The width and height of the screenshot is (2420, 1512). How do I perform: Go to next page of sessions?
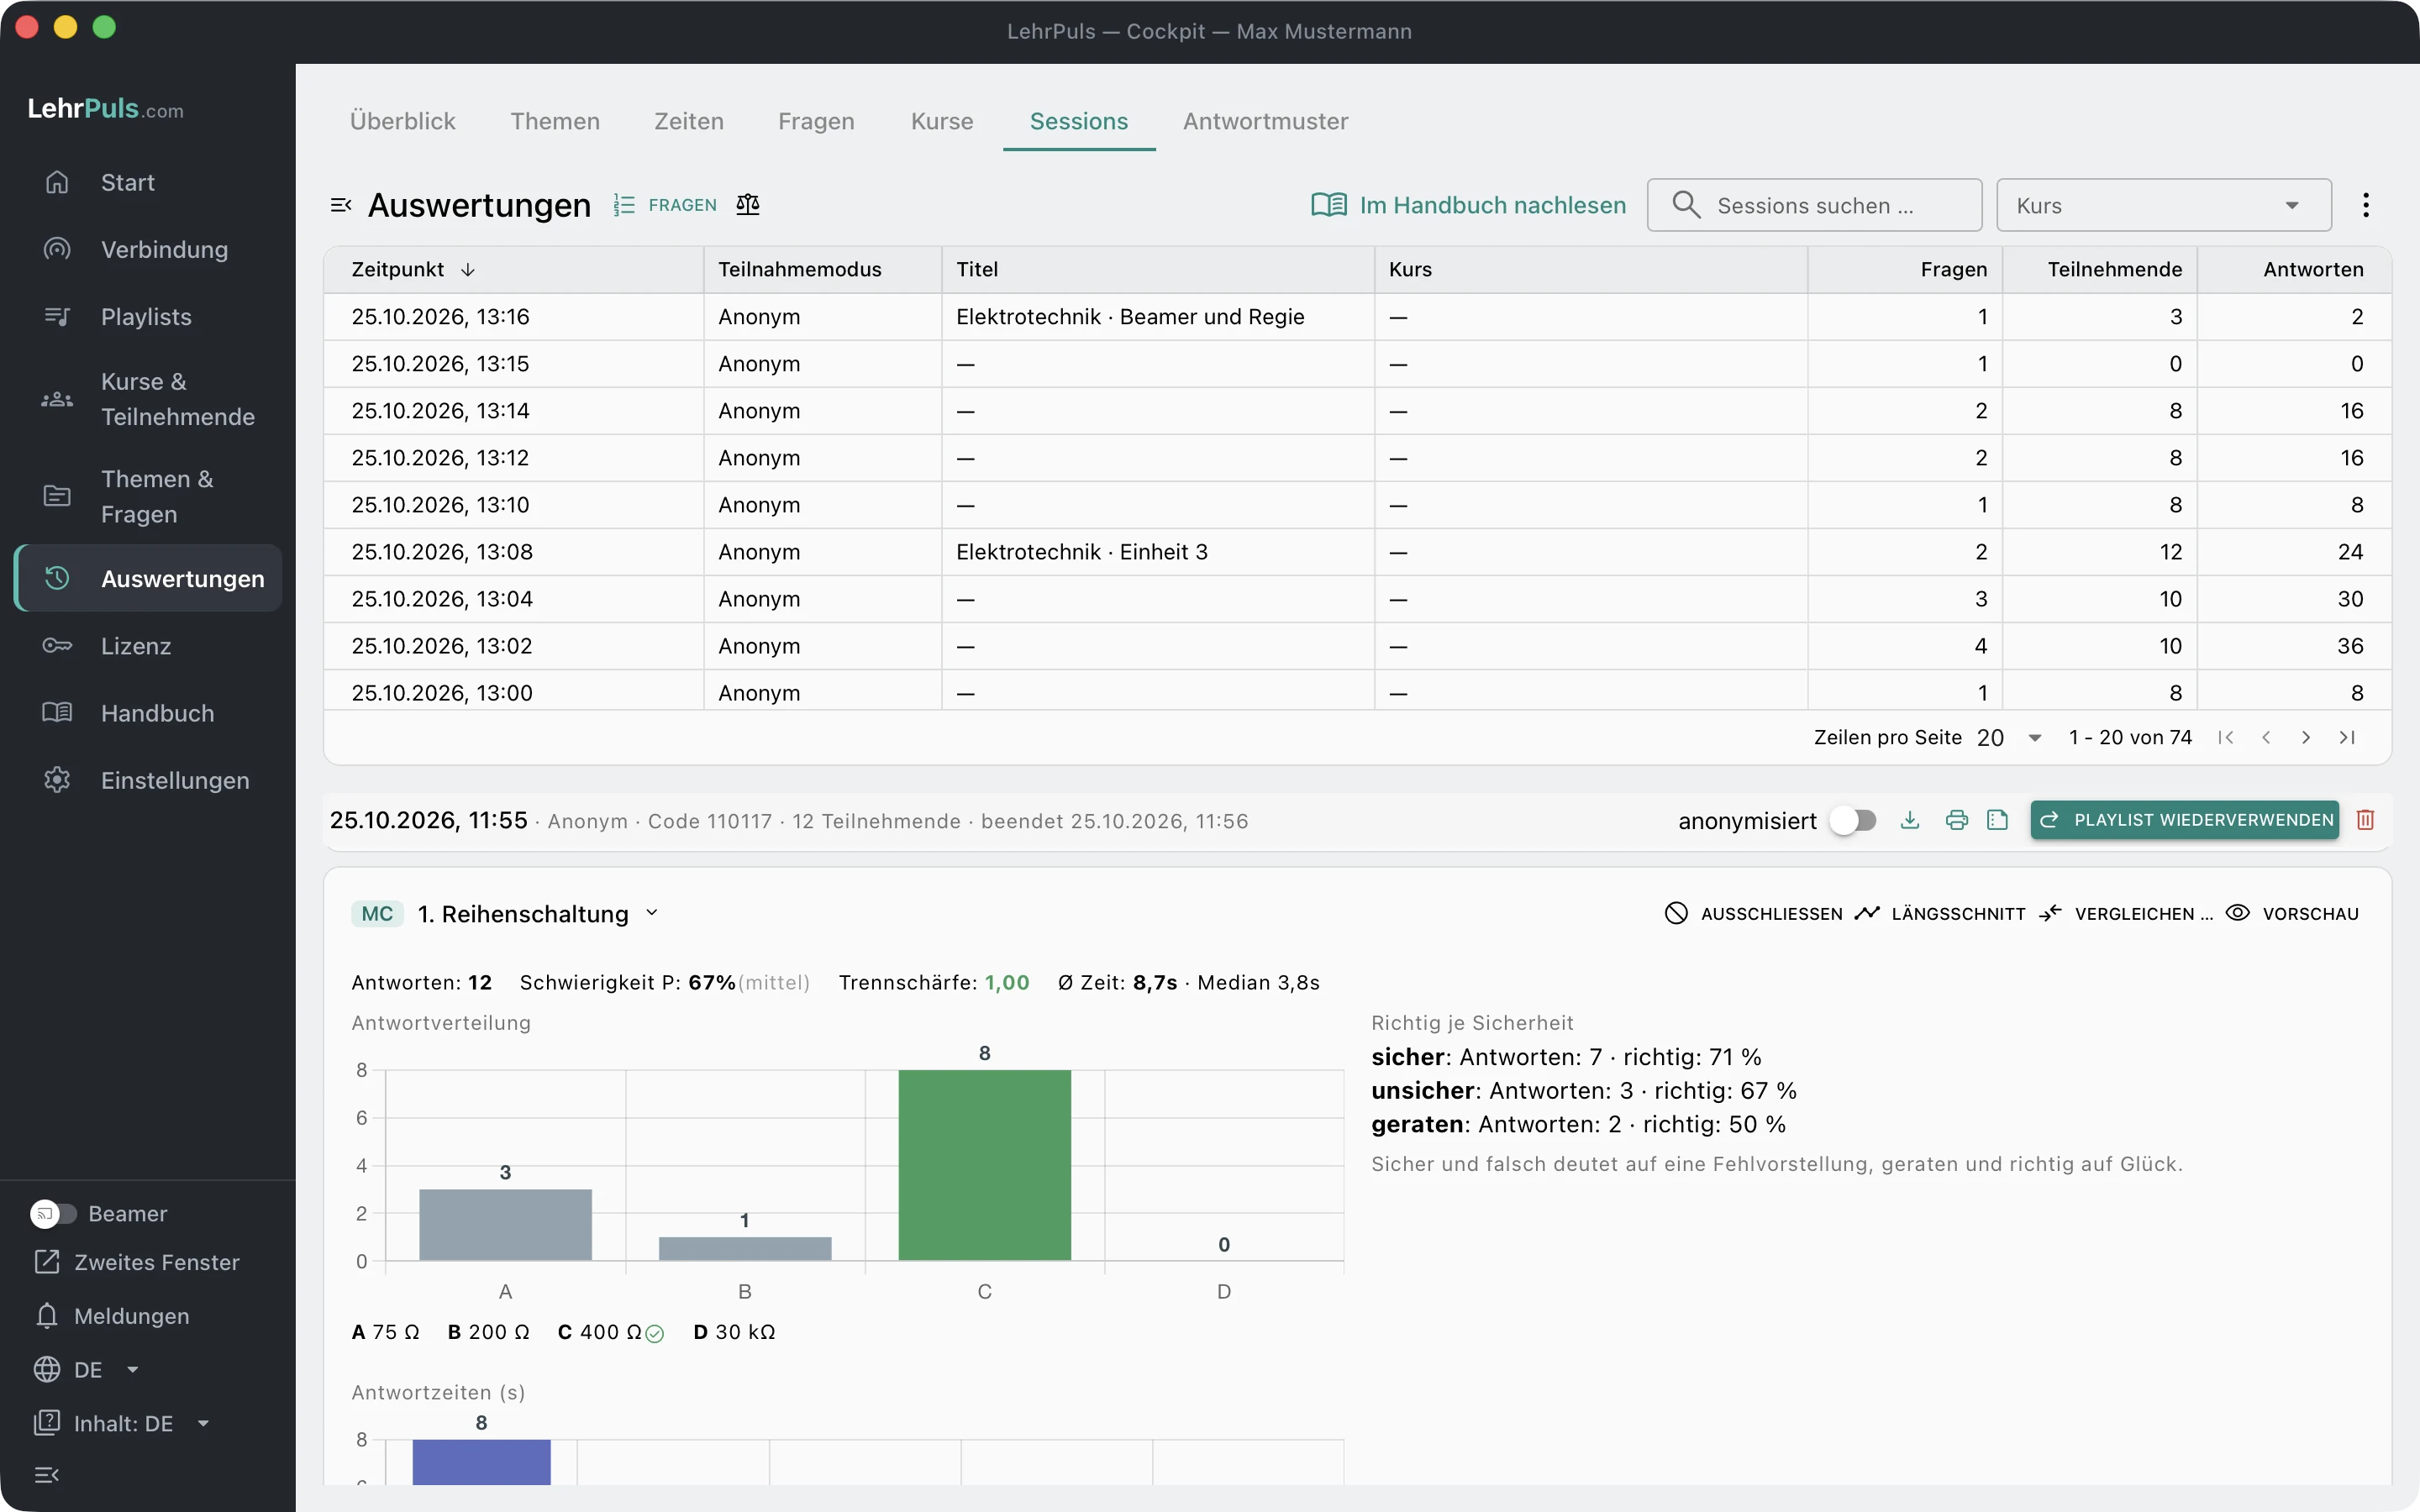[2306, 738]
